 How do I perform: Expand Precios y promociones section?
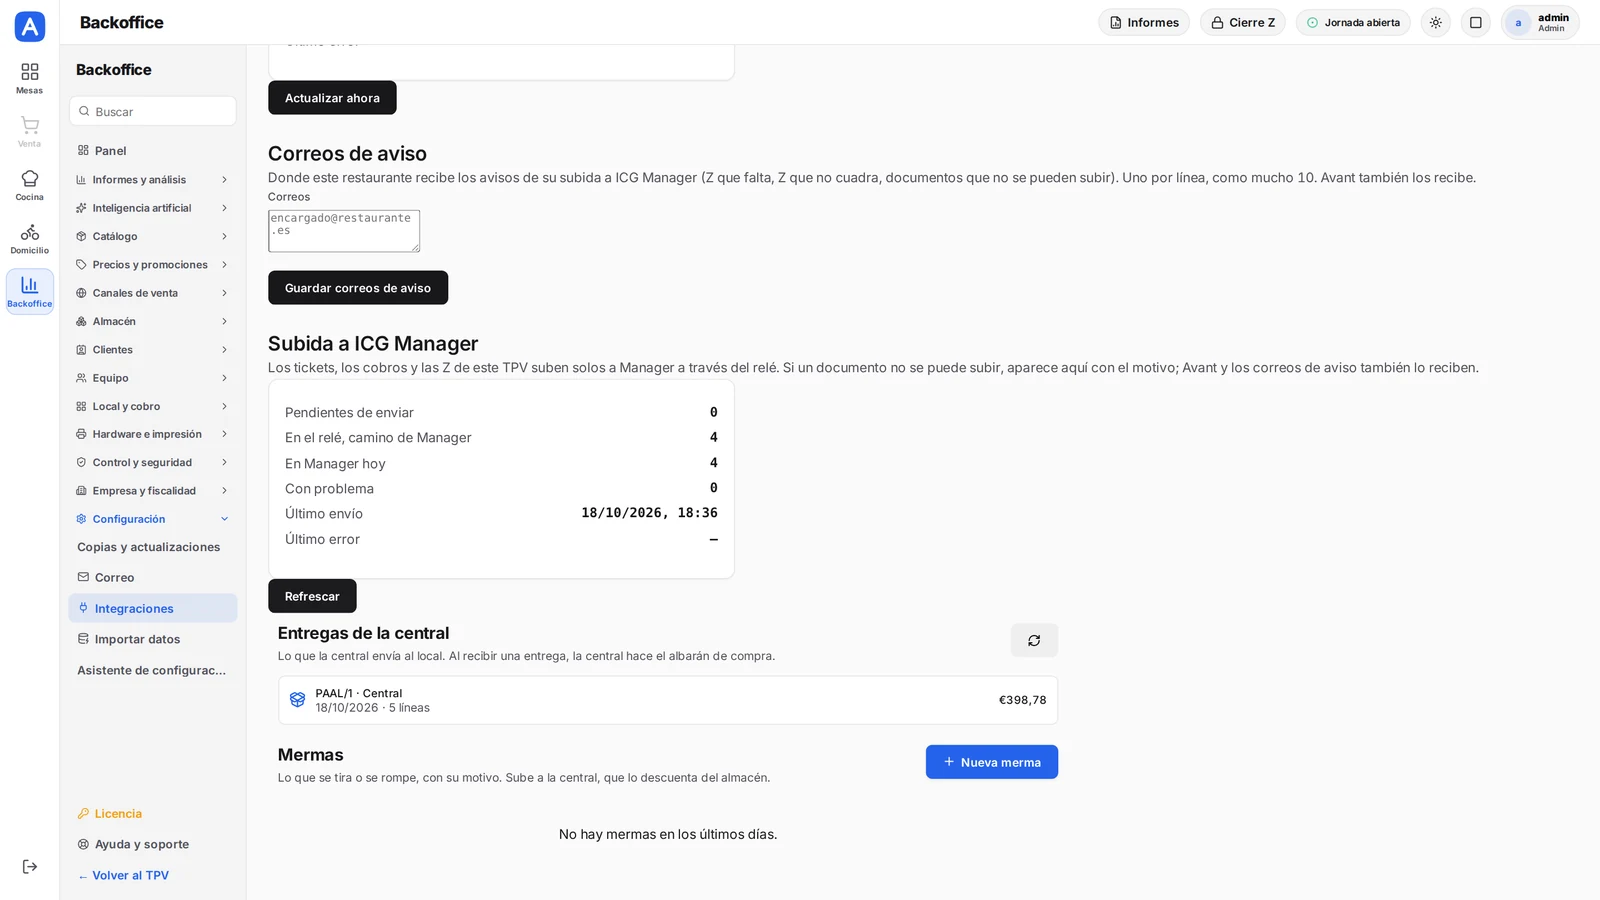[x=153, y=265]
